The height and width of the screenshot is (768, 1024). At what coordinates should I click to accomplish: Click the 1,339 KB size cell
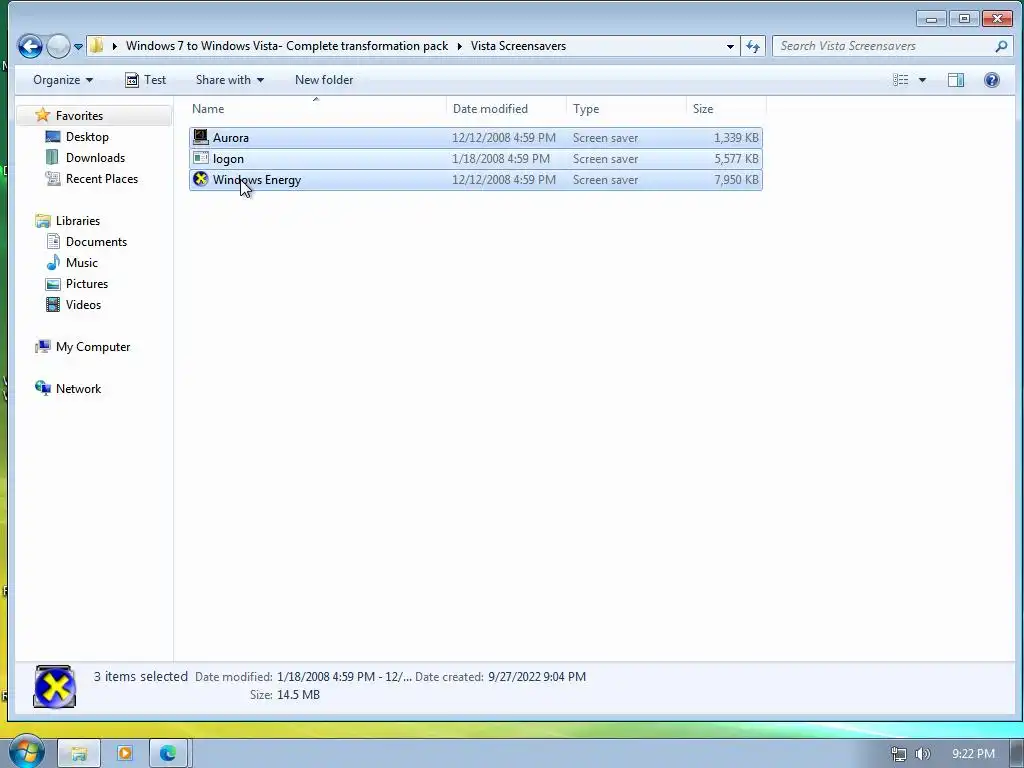pos(736,138)
